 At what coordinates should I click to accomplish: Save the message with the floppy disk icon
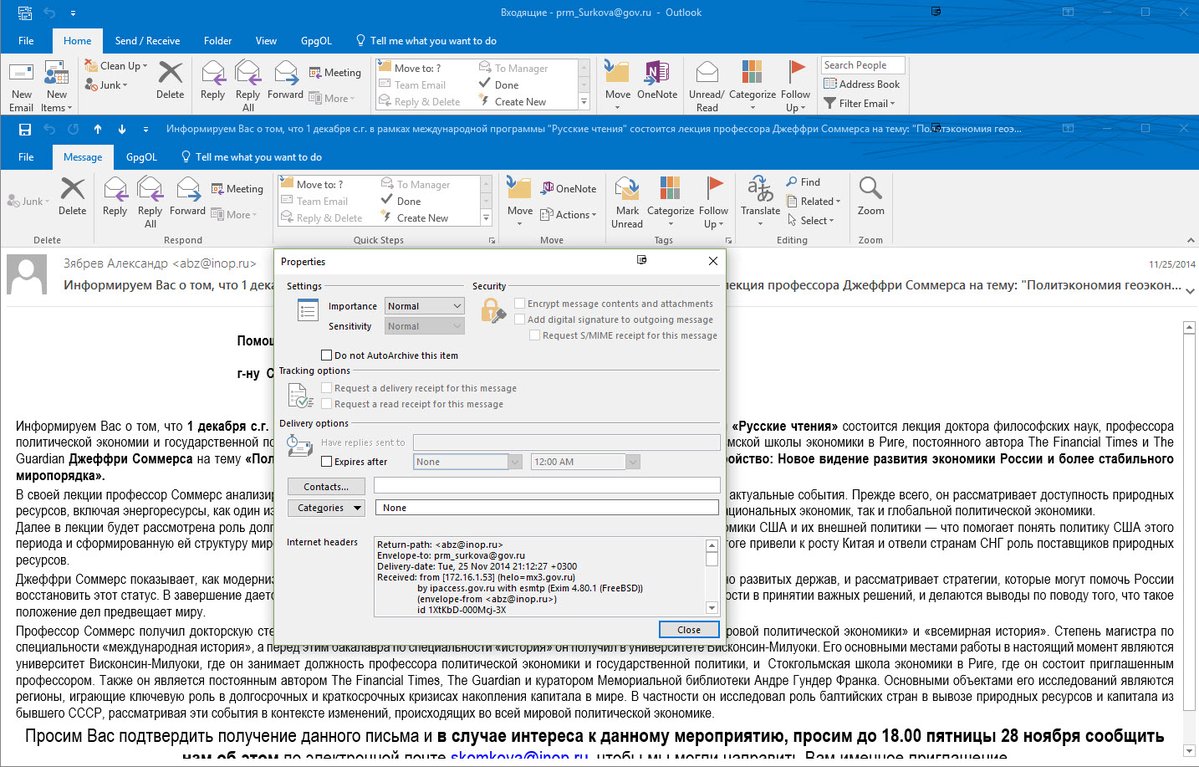(x=24, y=129)
